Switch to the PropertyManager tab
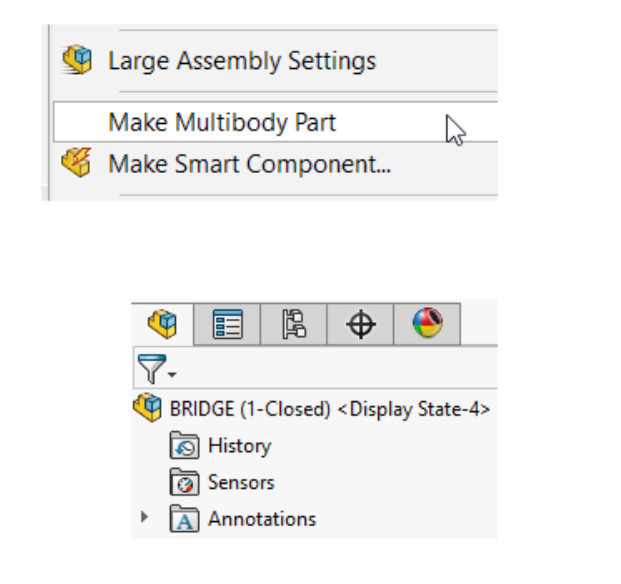 pos(228,324)
